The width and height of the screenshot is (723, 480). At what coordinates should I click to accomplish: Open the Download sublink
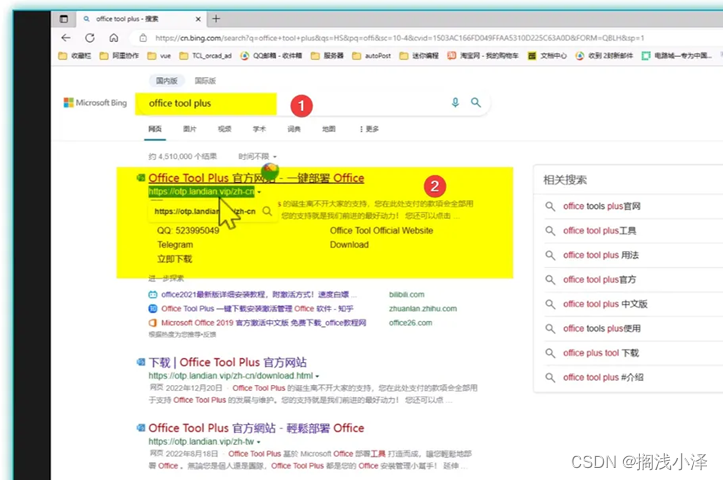tap(349, 245)
